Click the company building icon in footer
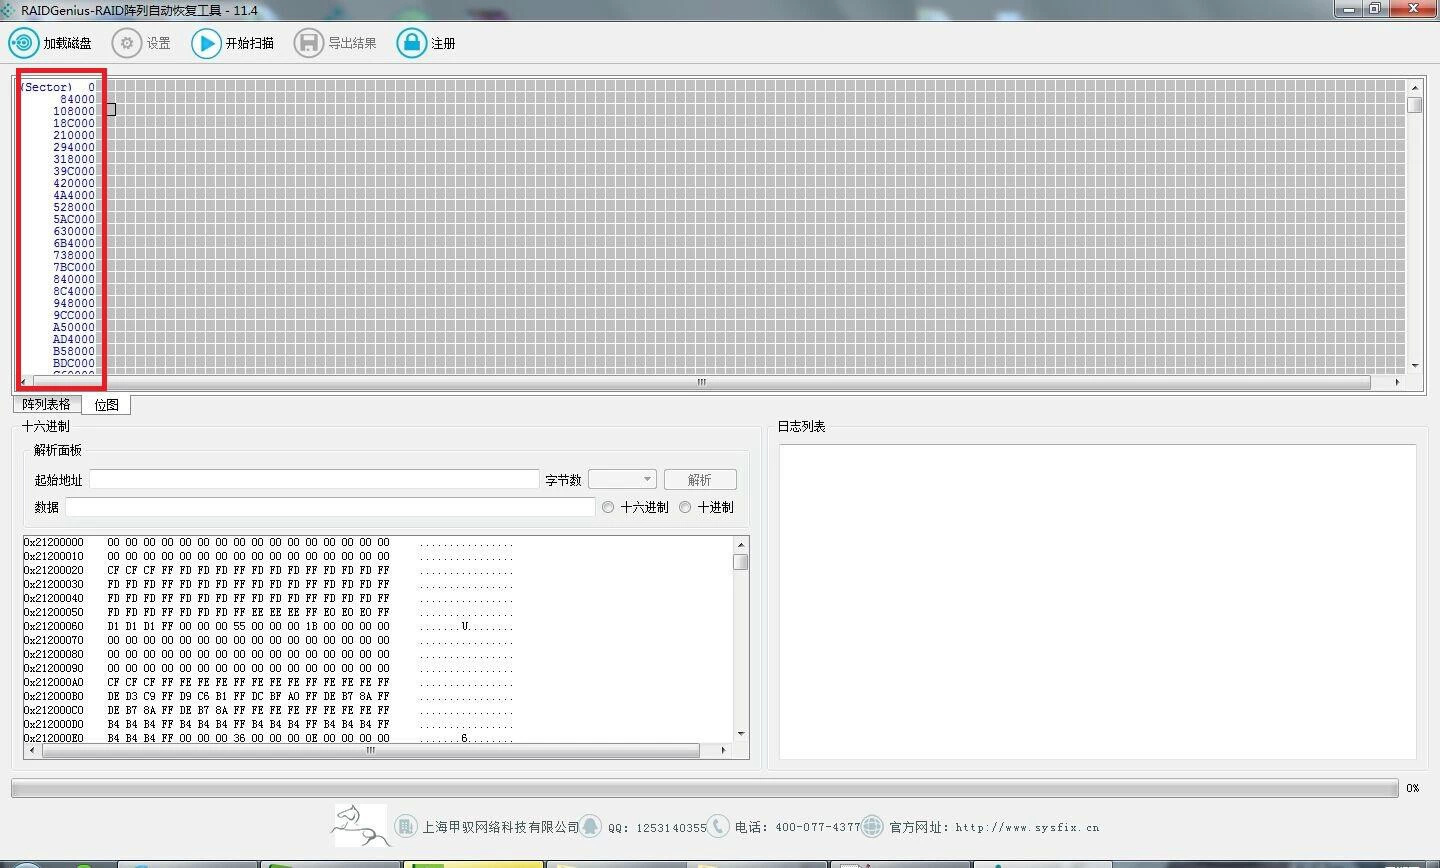 click(405, 826)
